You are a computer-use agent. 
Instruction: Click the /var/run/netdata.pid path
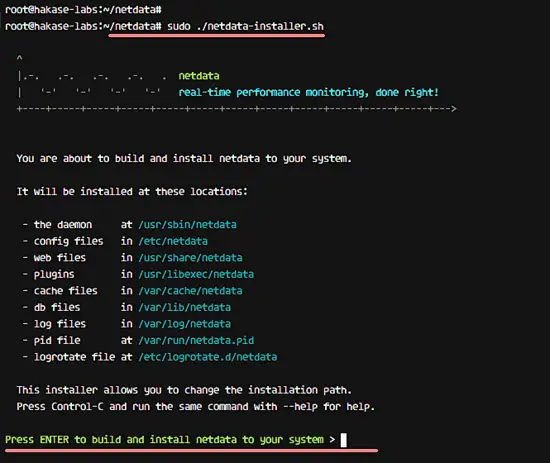[196, 340]
